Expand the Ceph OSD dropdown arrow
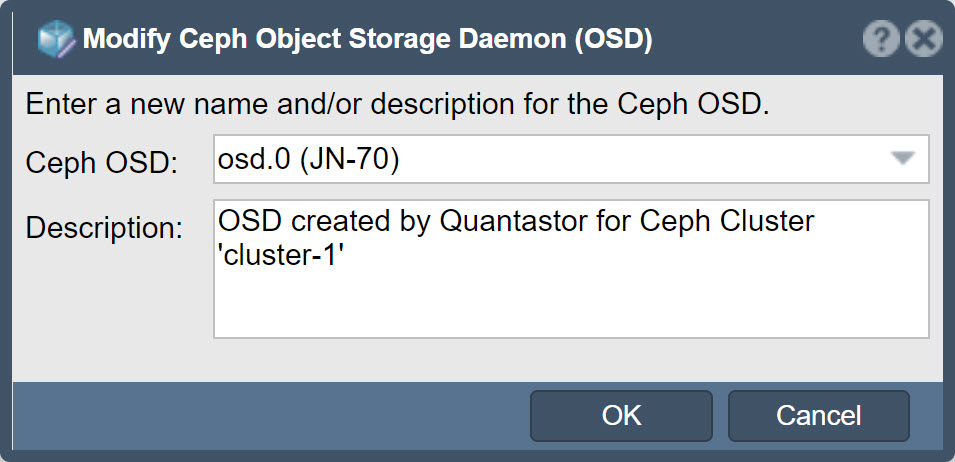Screen dimensions: 955x462 tap(903, 159)
